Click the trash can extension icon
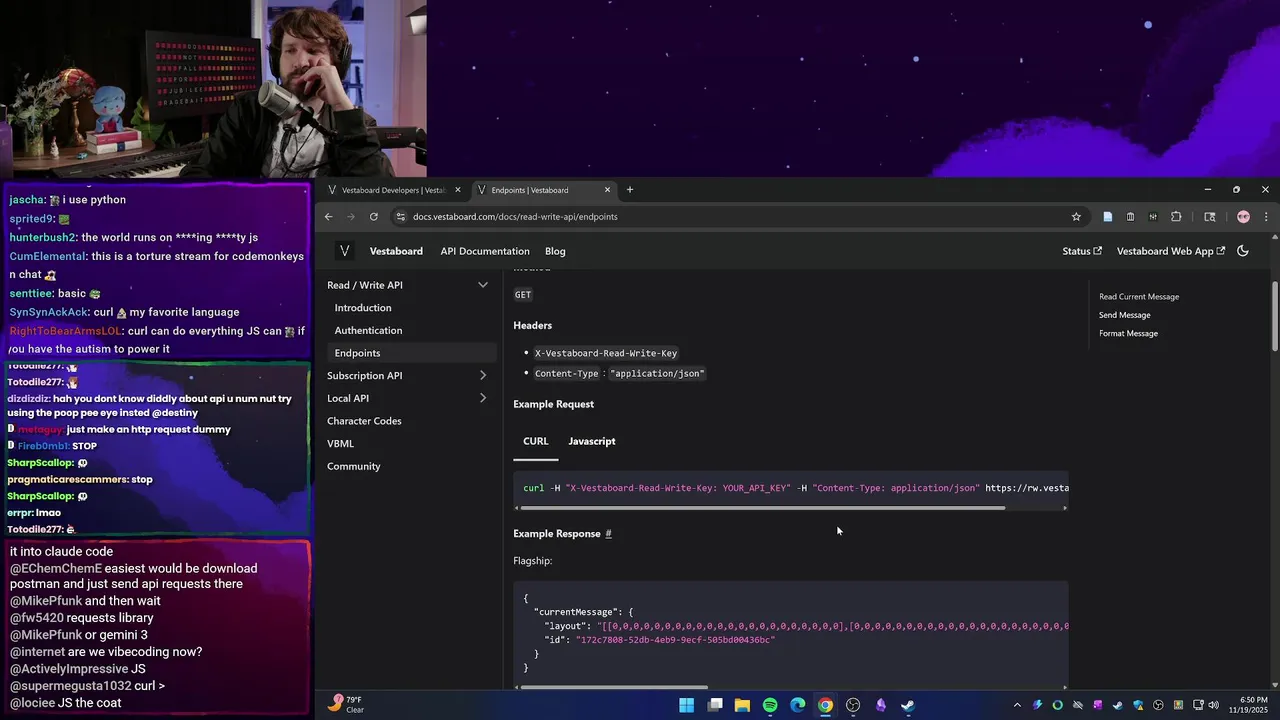The image size is (1280, 720). 1130,217
